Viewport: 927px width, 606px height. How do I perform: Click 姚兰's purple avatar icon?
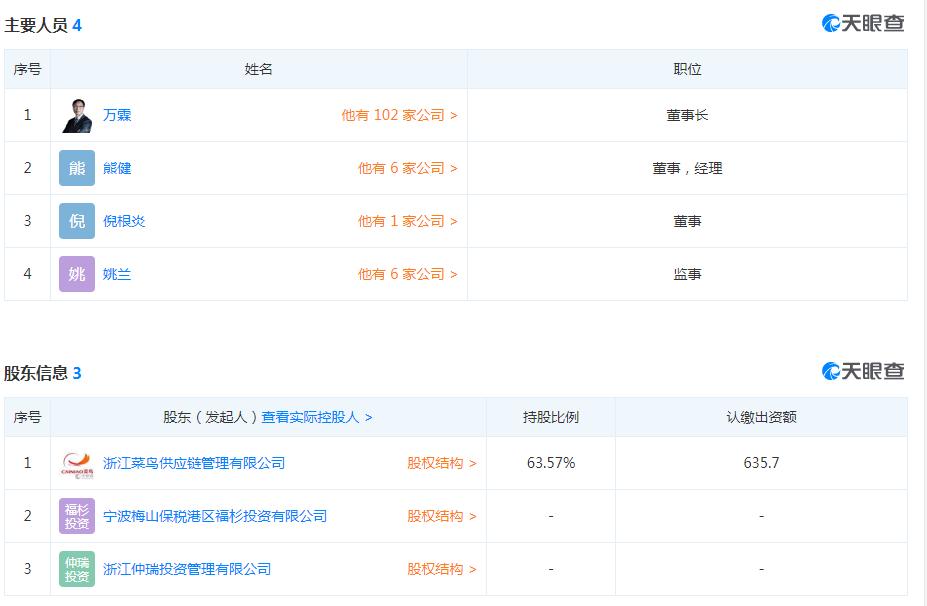76,274
